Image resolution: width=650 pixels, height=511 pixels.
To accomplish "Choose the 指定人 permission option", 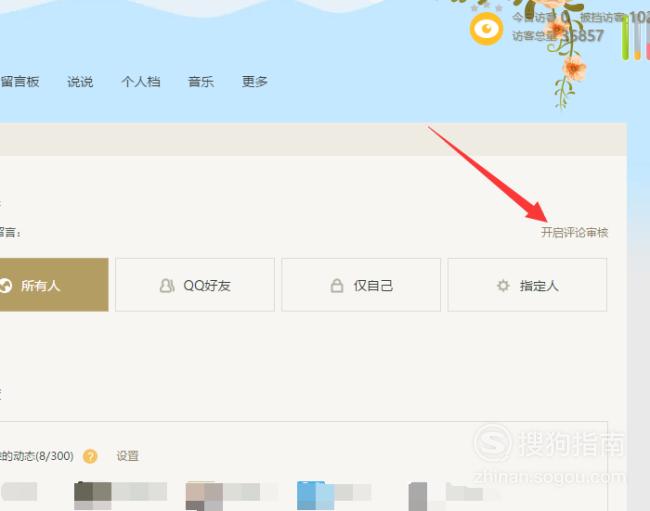I will (527, 285).
